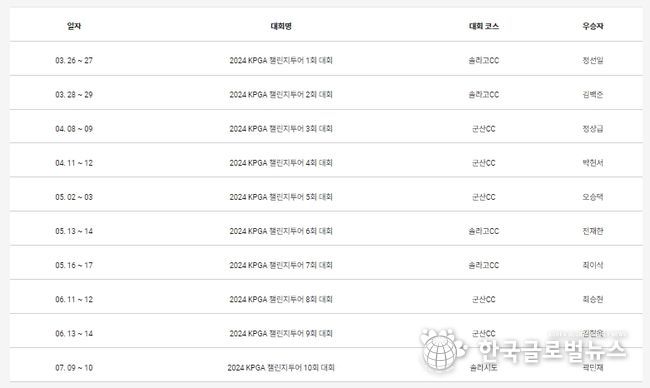Click 솔라고CC course for 6회 대회
This screenshot has width=650, height=388.
coord(484,231)
